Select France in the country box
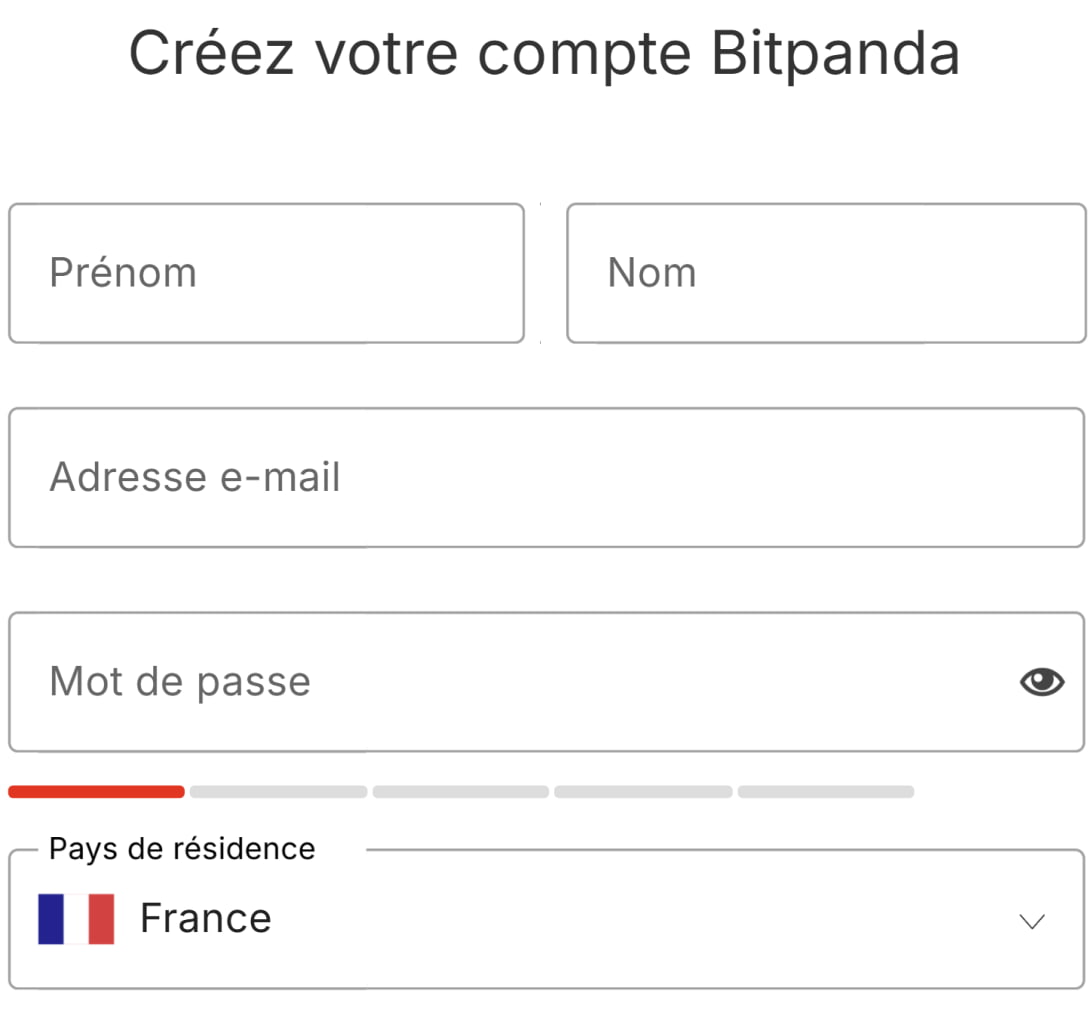1092x1009 pixels. 206,917
